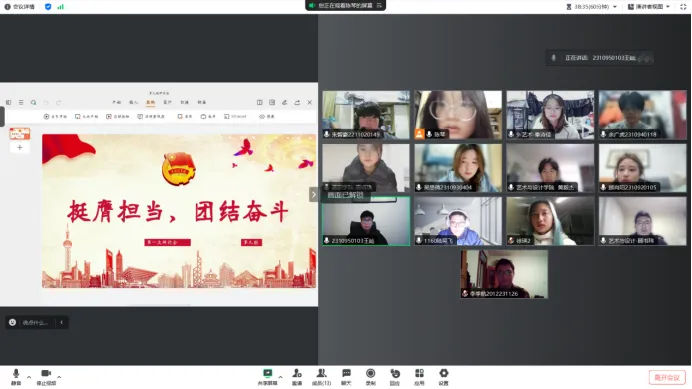Image resolution: width=692 pixels, height=389 pixels.
Task: Stop video with the camera button
Action: 46,377
